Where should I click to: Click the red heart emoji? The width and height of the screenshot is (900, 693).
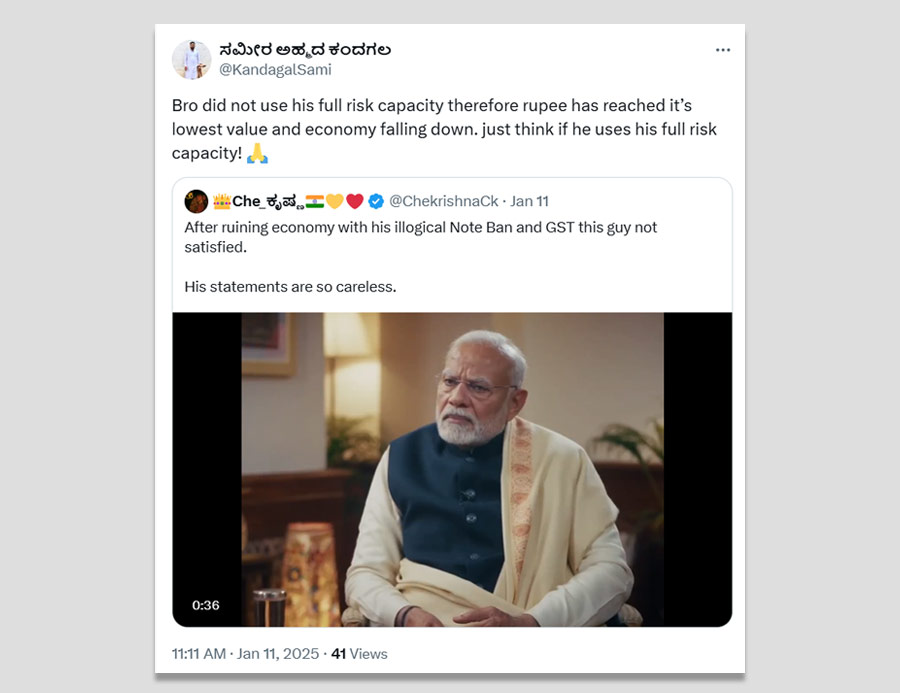(x=355, y=201)
